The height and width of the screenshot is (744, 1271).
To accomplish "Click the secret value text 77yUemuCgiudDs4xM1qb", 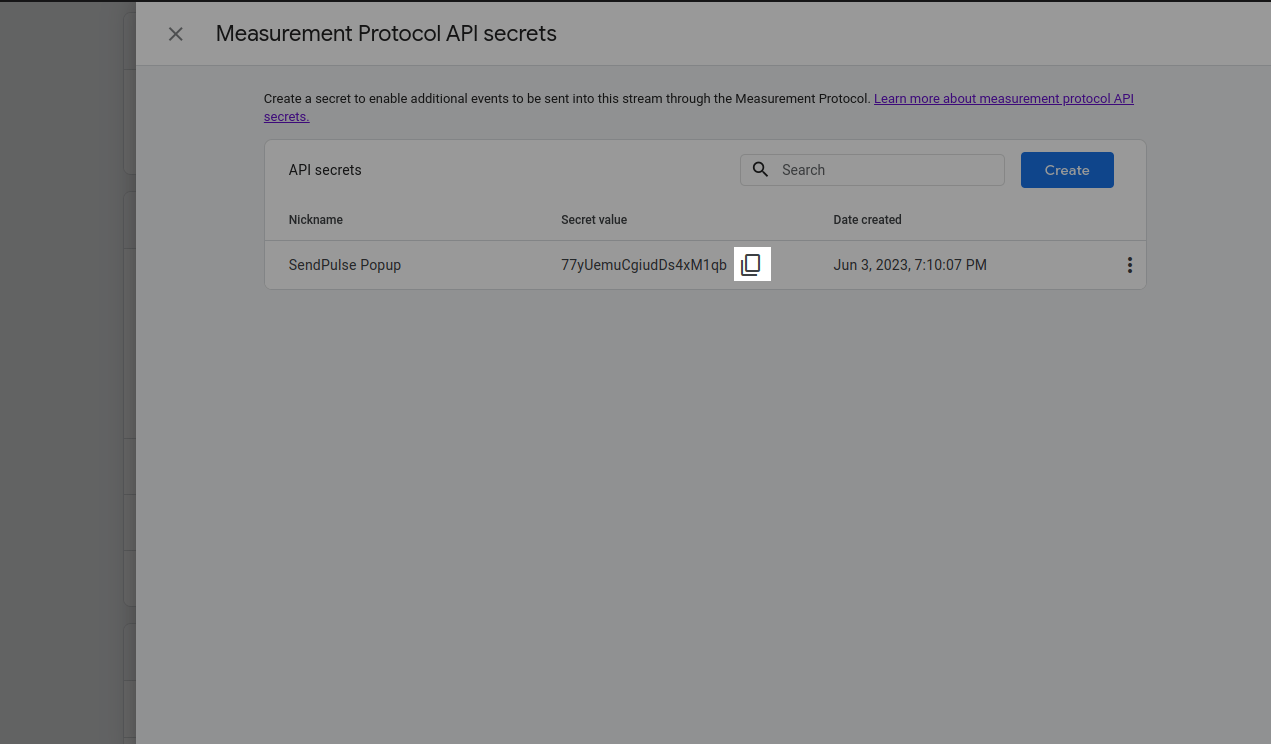I will pos(644,265).
